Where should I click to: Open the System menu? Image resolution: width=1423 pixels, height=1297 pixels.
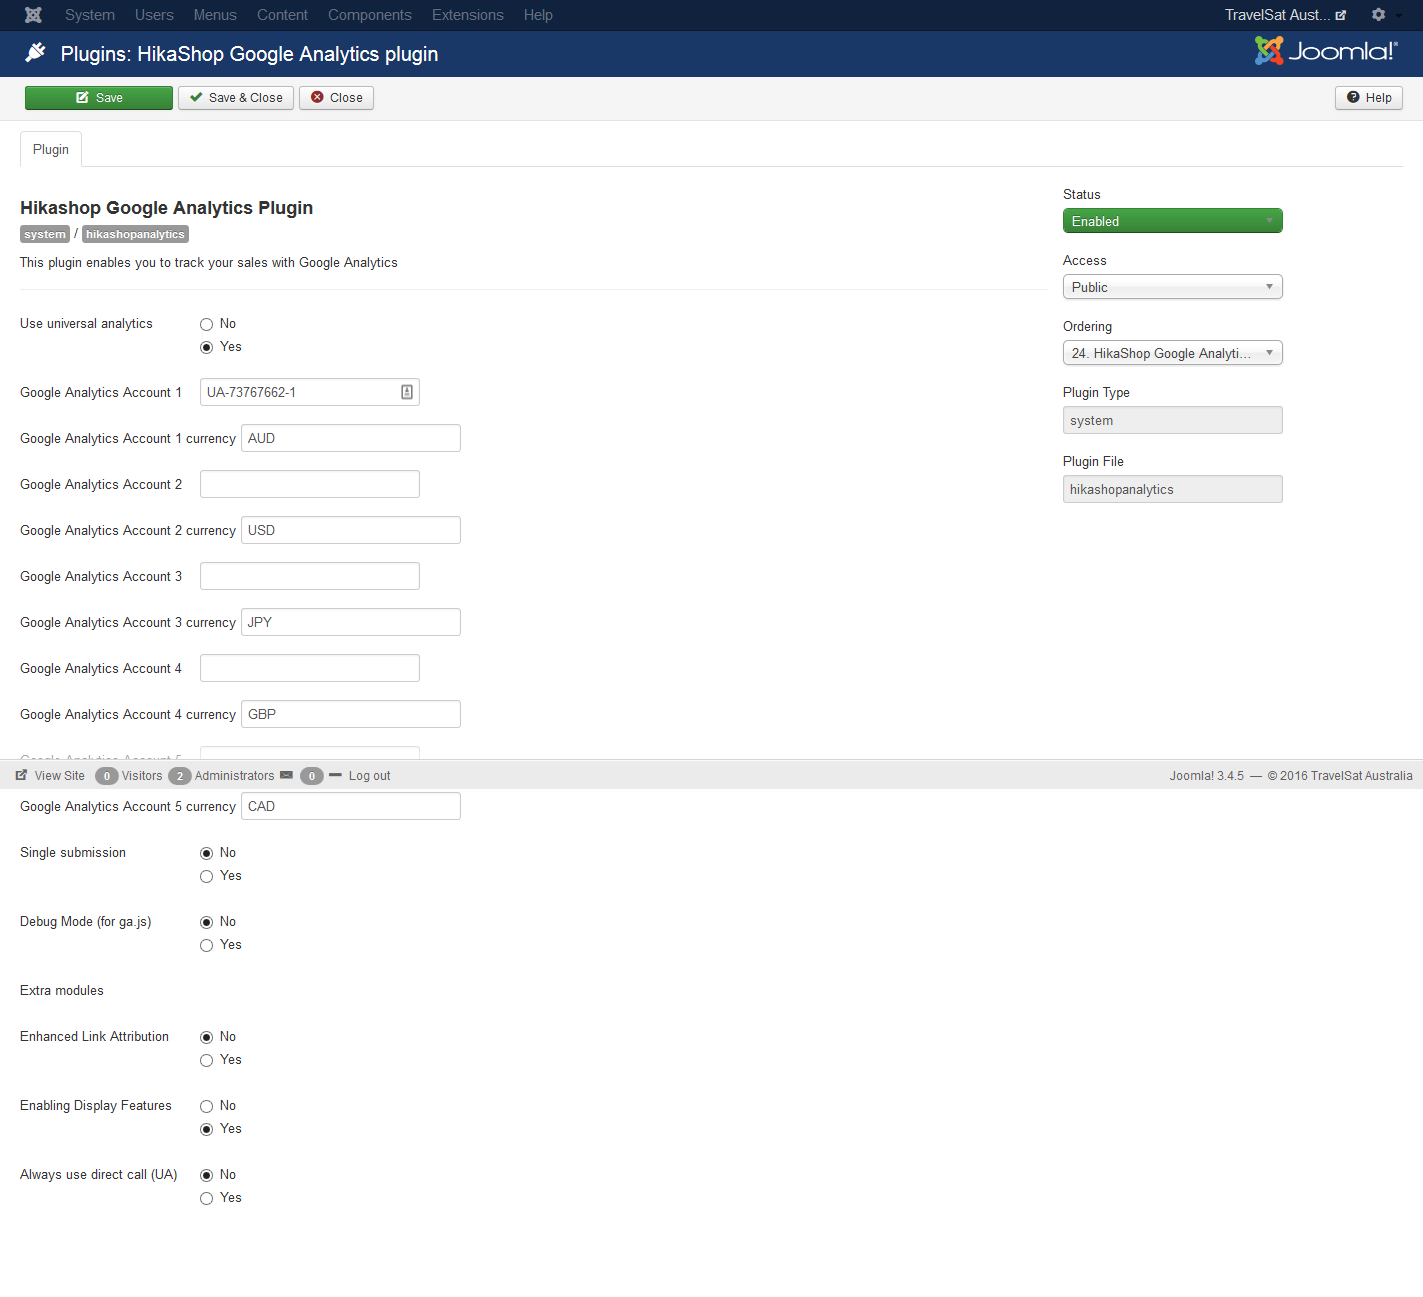[x=90, y=15]
